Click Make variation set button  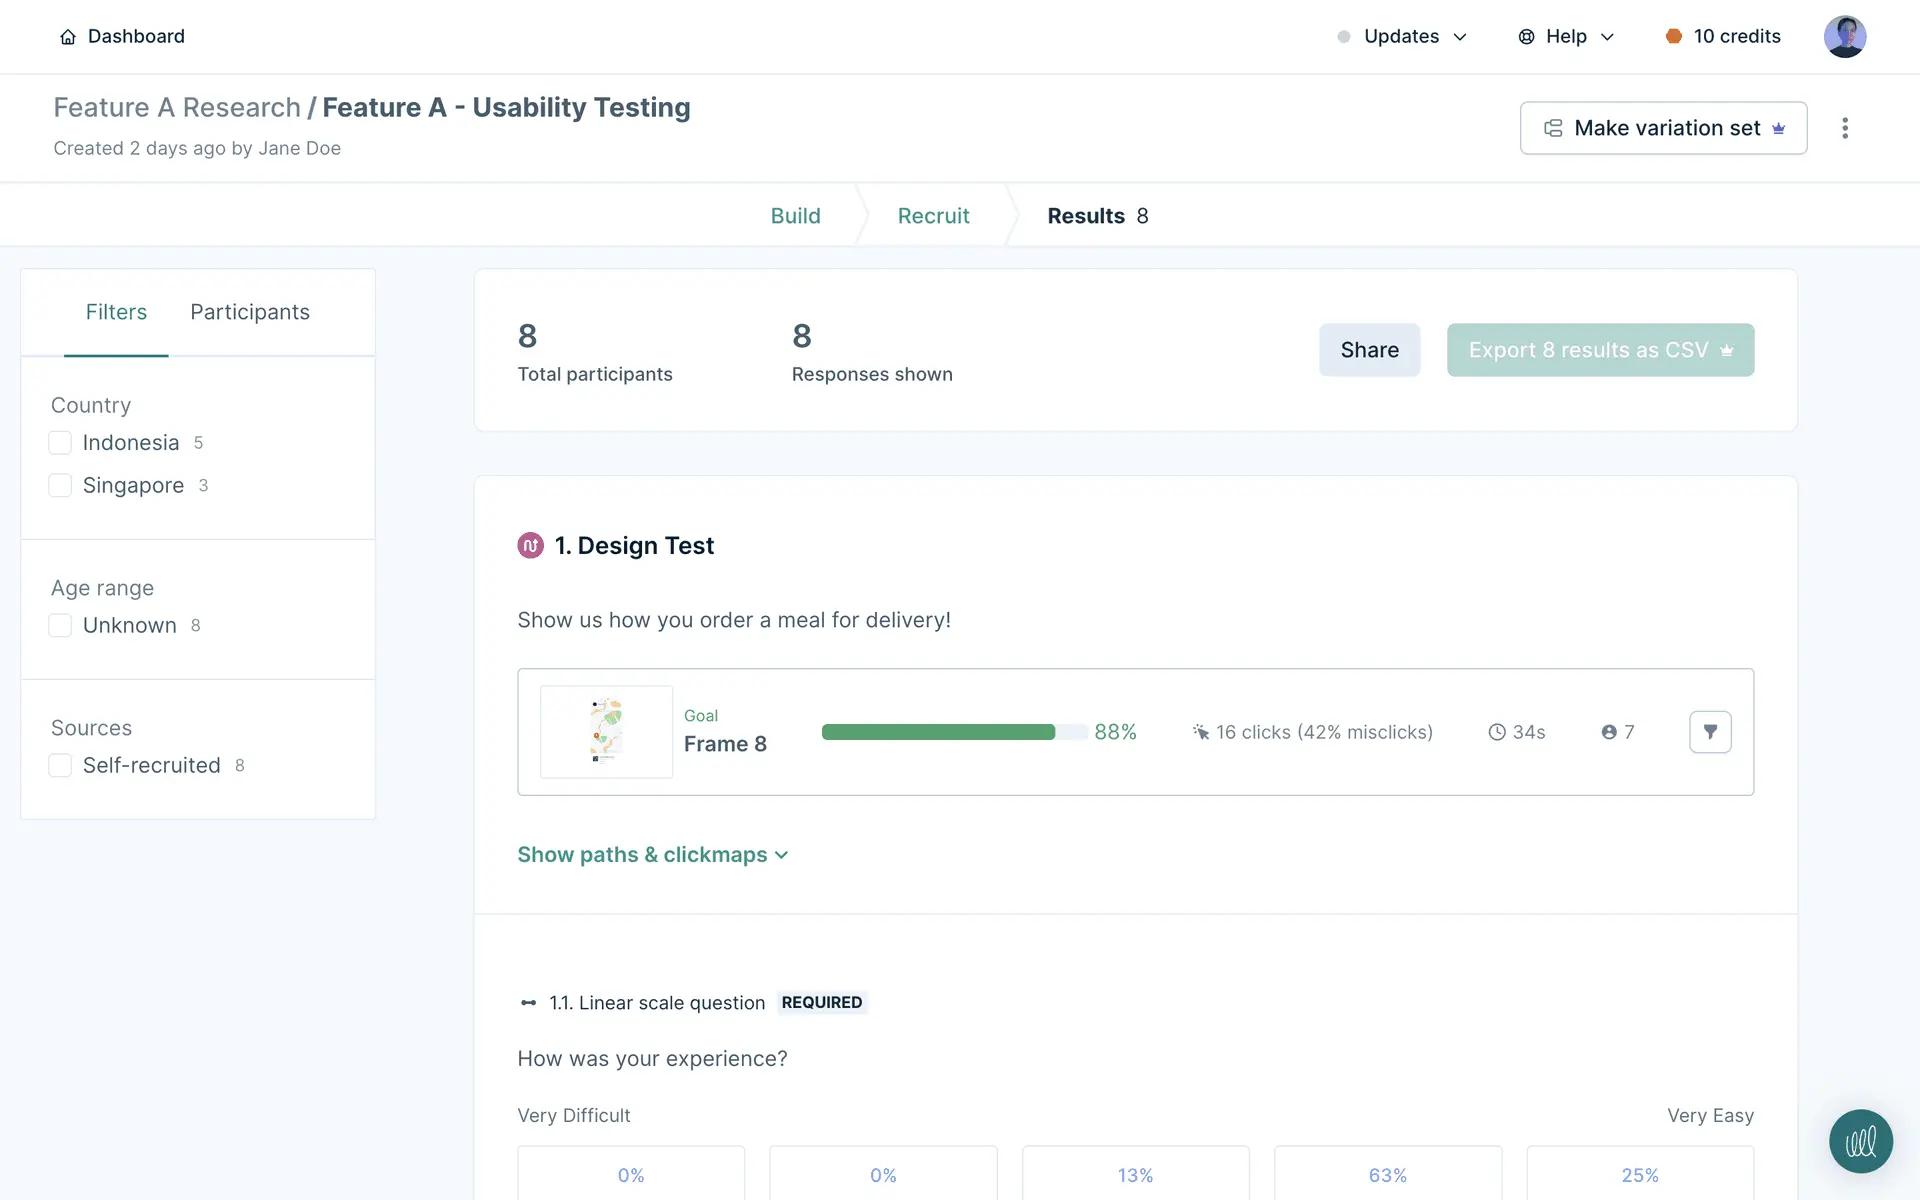coord(1663,128)
